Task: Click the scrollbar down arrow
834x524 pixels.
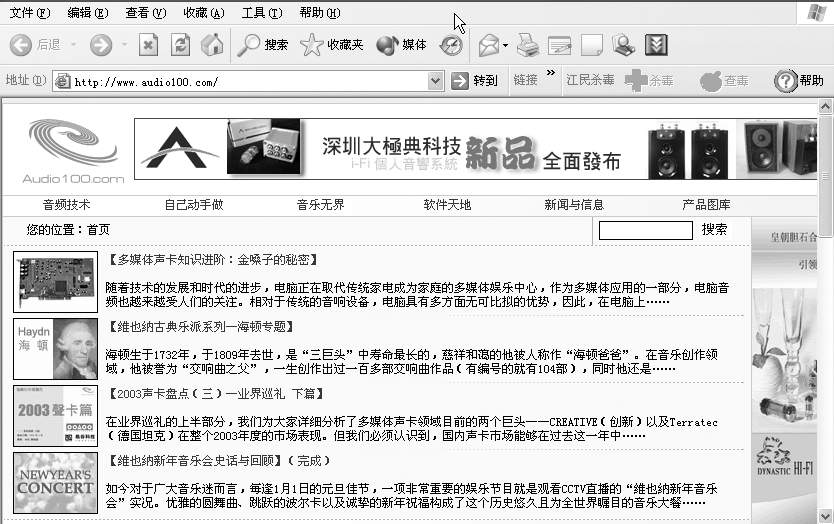Action: click(x=825, y=516)
